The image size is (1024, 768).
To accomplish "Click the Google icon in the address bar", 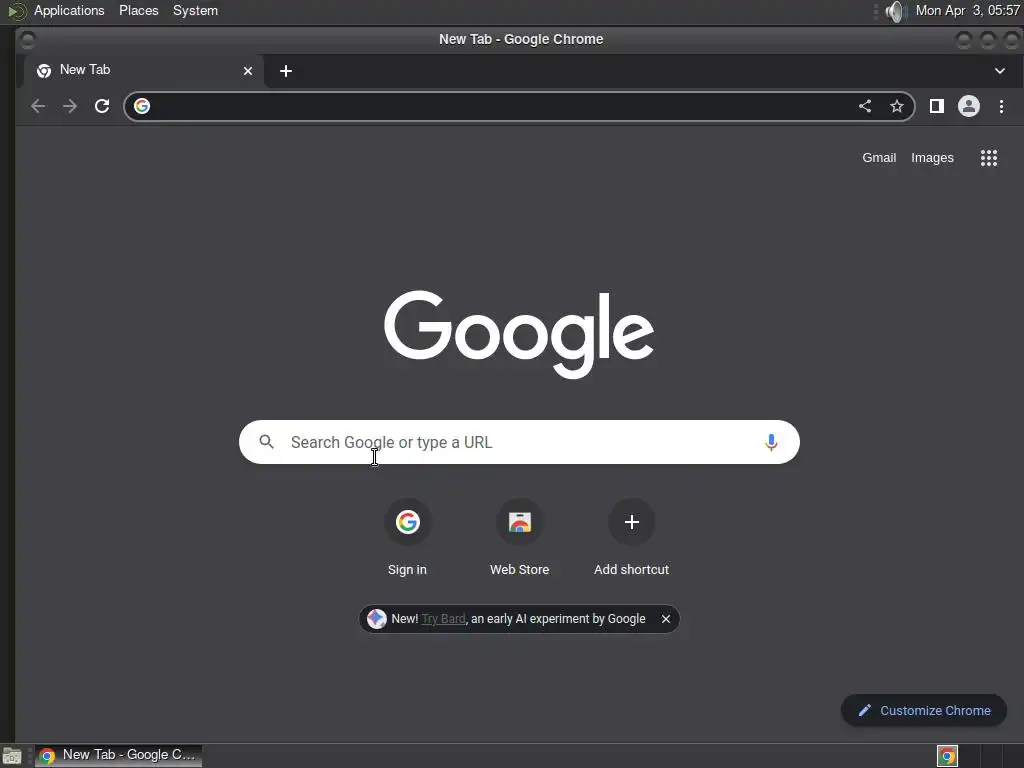I will pos(142,106).
